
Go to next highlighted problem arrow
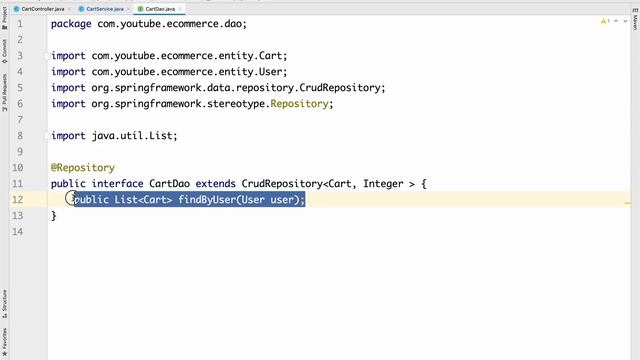[x=625, y=21]
